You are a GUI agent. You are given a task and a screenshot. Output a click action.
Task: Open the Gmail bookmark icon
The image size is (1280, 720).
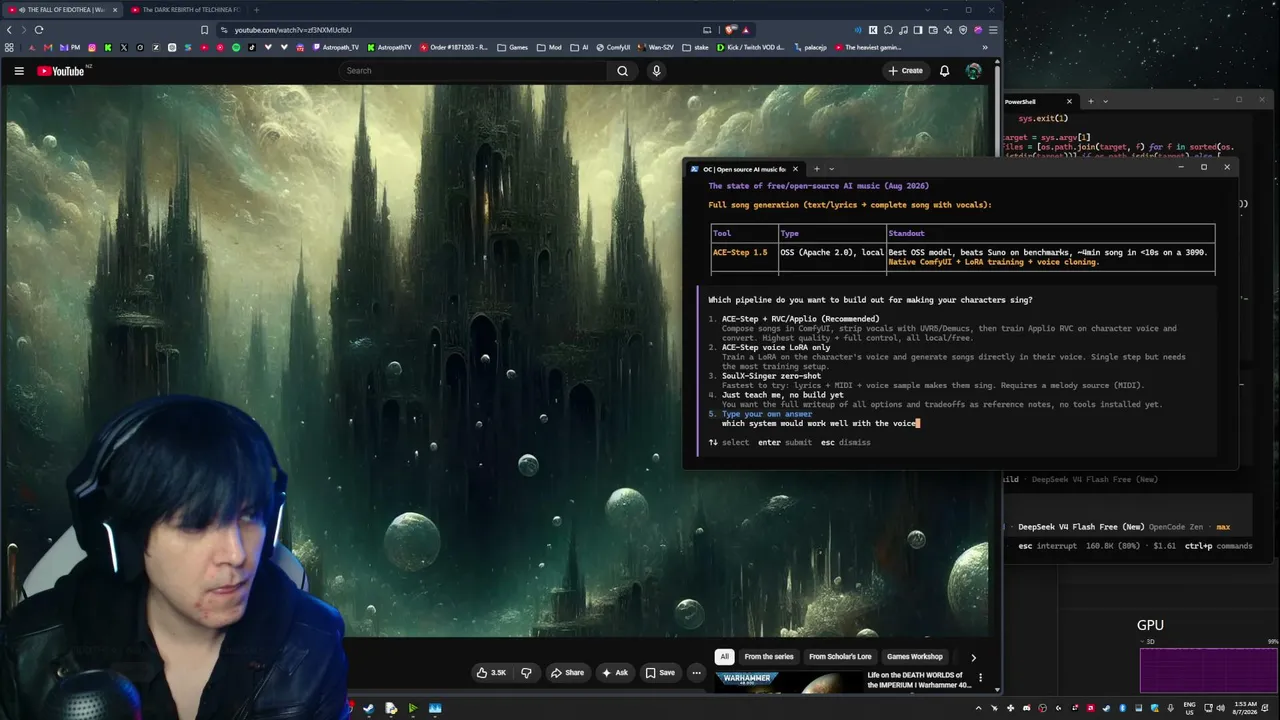[x=47, y=47]
